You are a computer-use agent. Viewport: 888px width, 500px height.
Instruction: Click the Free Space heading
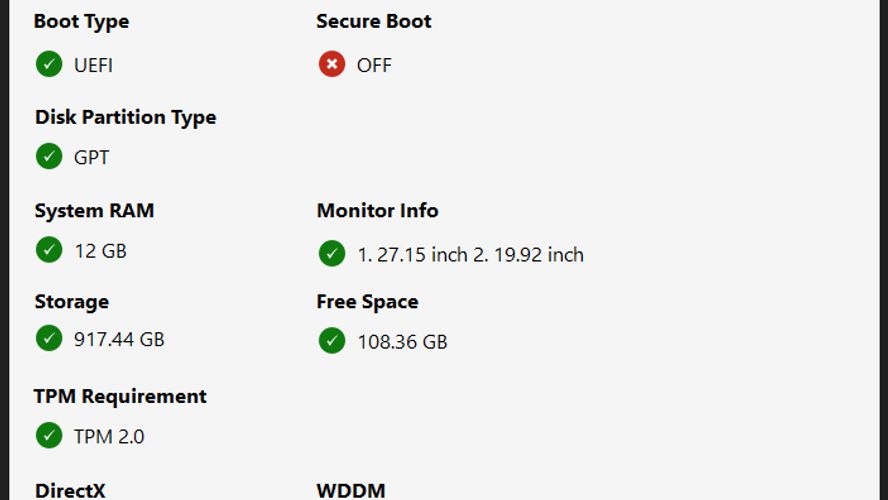pos(367,301)
